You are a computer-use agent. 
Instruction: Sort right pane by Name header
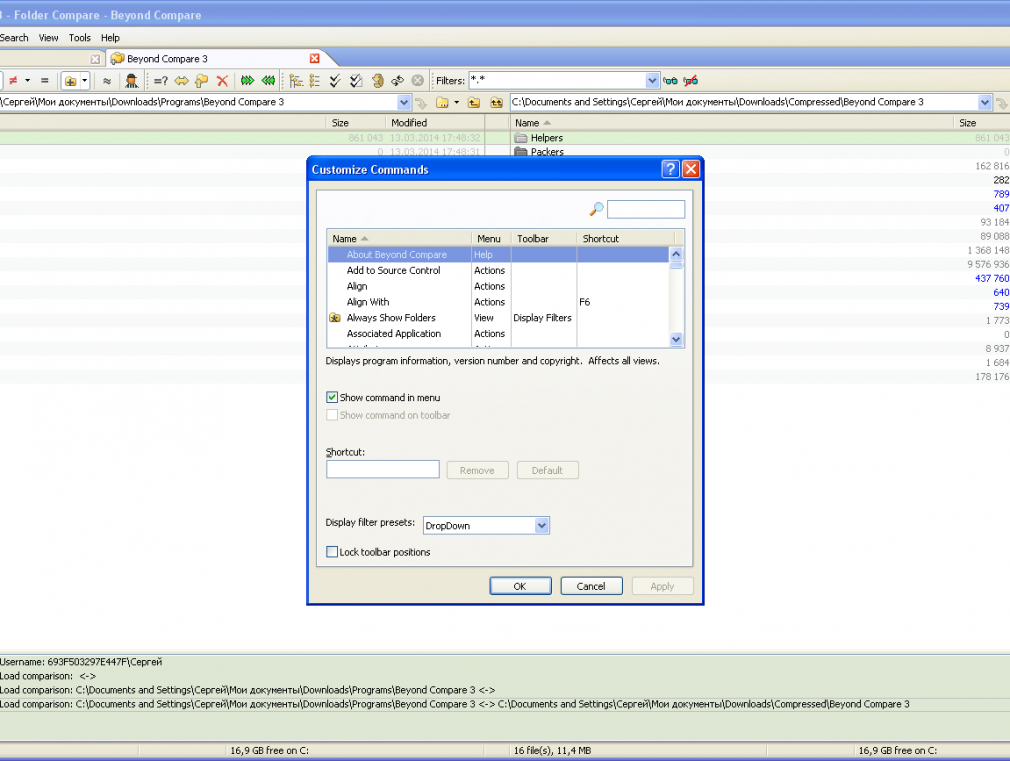pyautogui.click(x=731, y=122)
